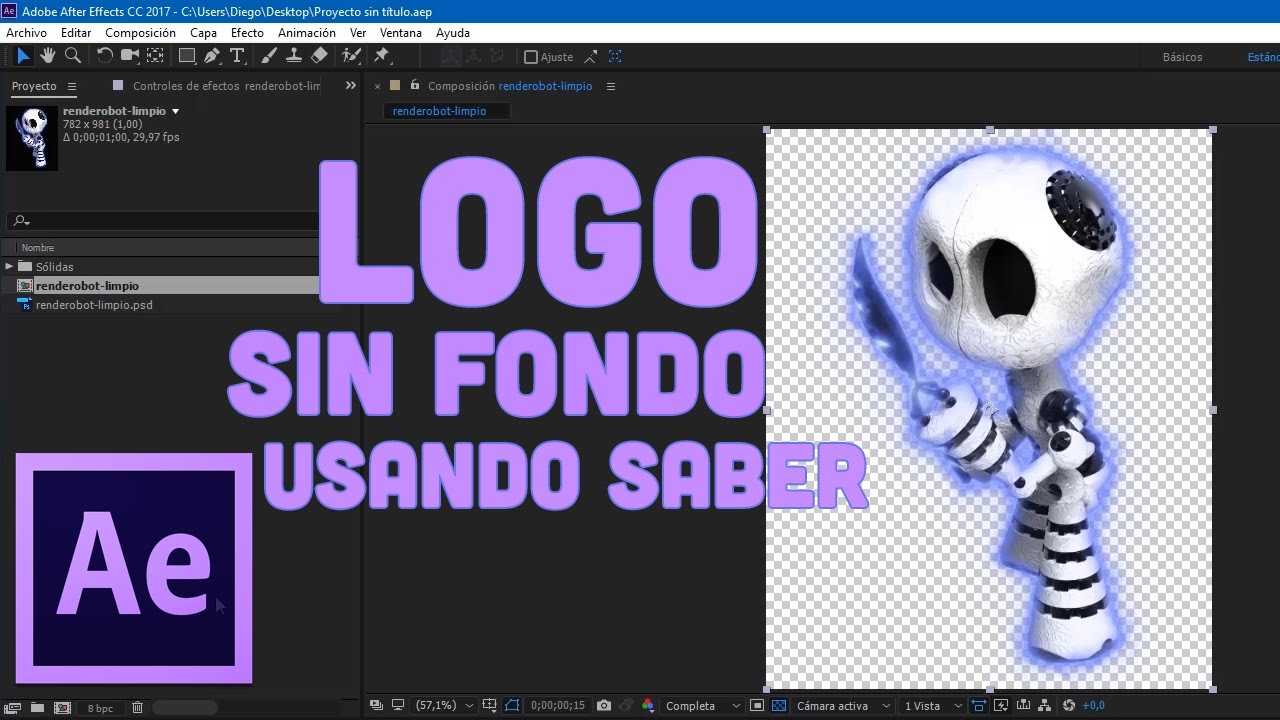
Task: Open the Completa resolution dropdown
Action: [x=702, y=705]
